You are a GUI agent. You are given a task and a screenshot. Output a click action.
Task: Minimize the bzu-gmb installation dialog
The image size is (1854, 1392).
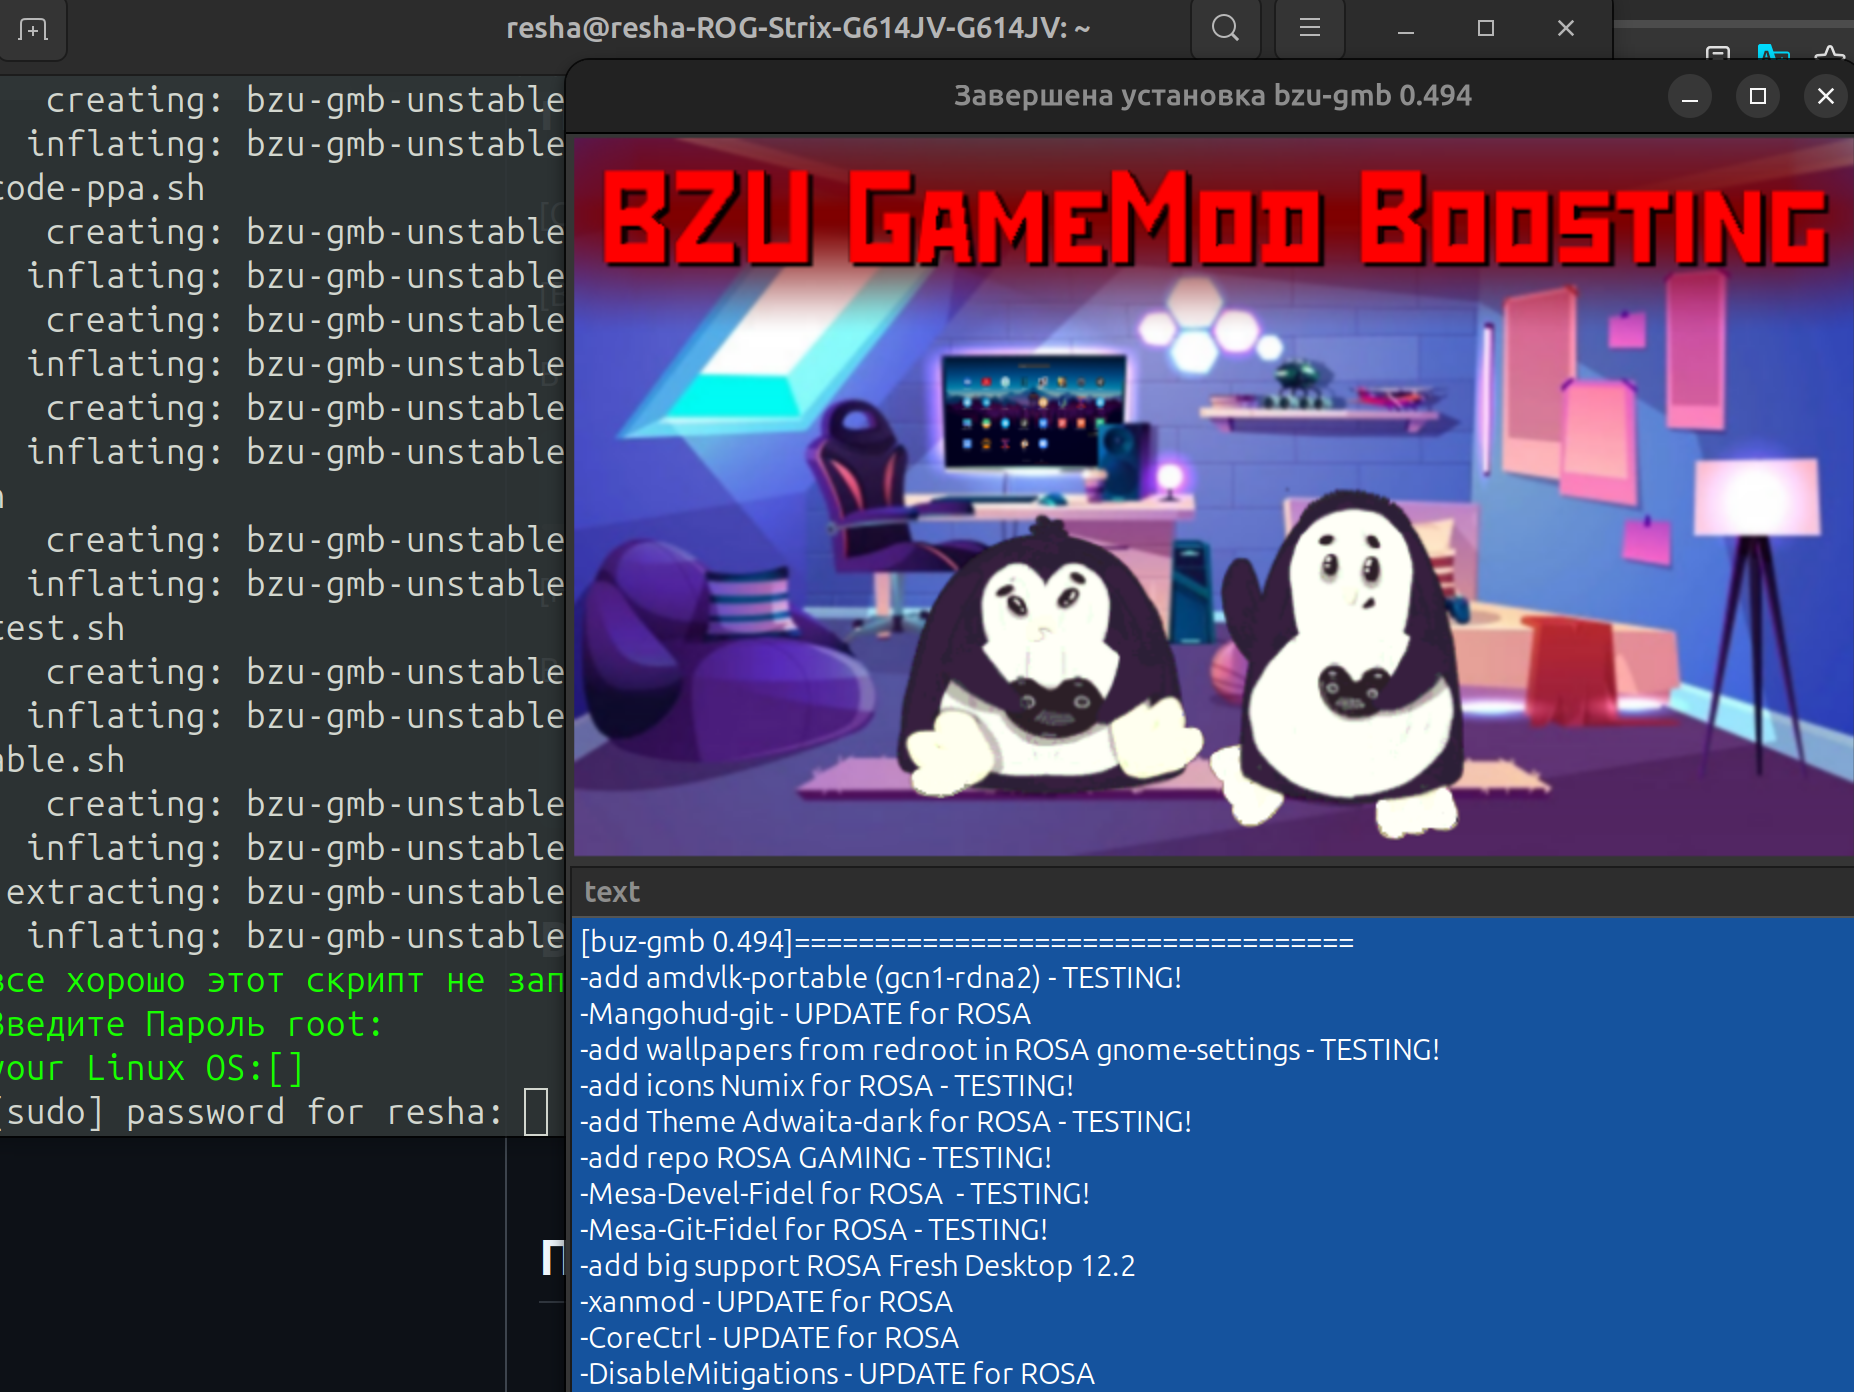tap(1690, 97)
